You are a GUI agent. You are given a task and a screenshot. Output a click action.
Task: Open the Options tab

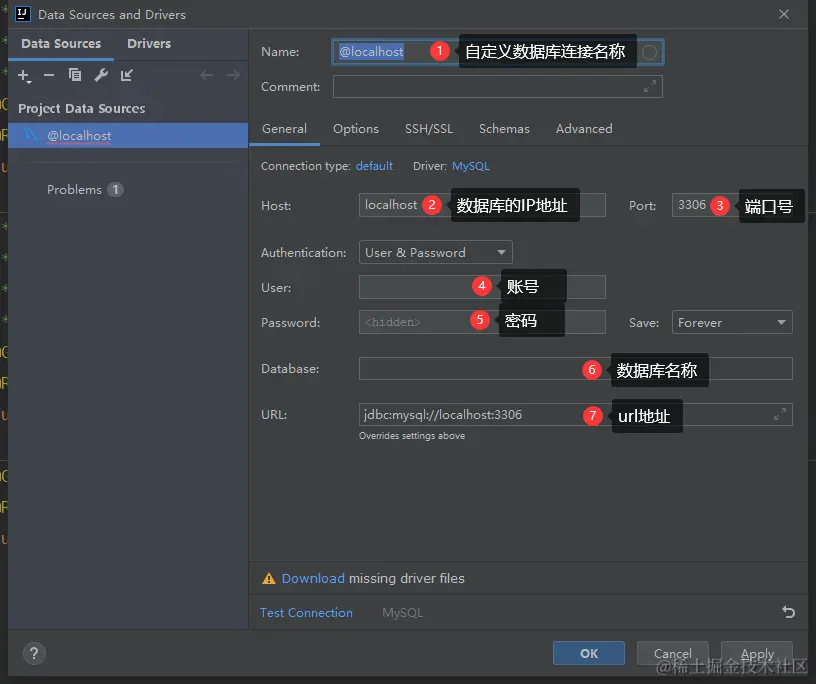coord(356,129)
